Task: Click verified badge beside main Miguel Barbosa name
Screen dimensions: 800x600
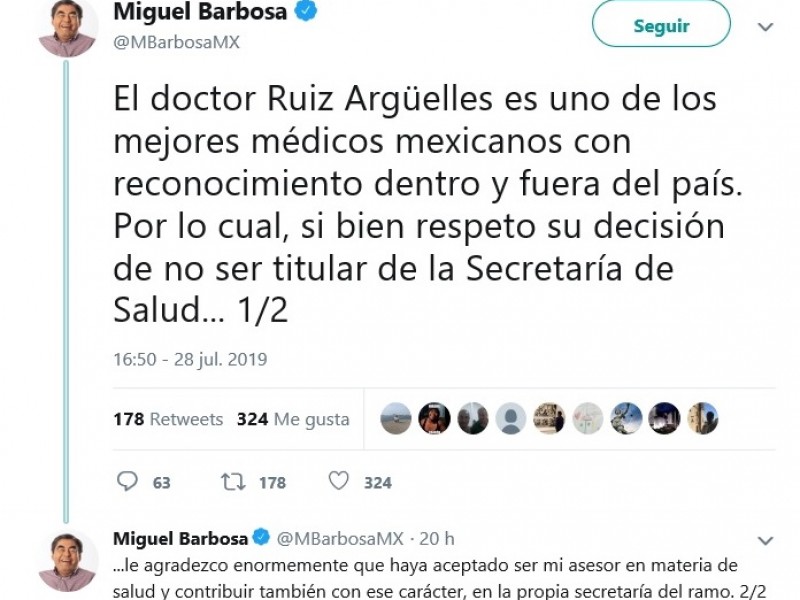Action: click(x=306, y=11)
